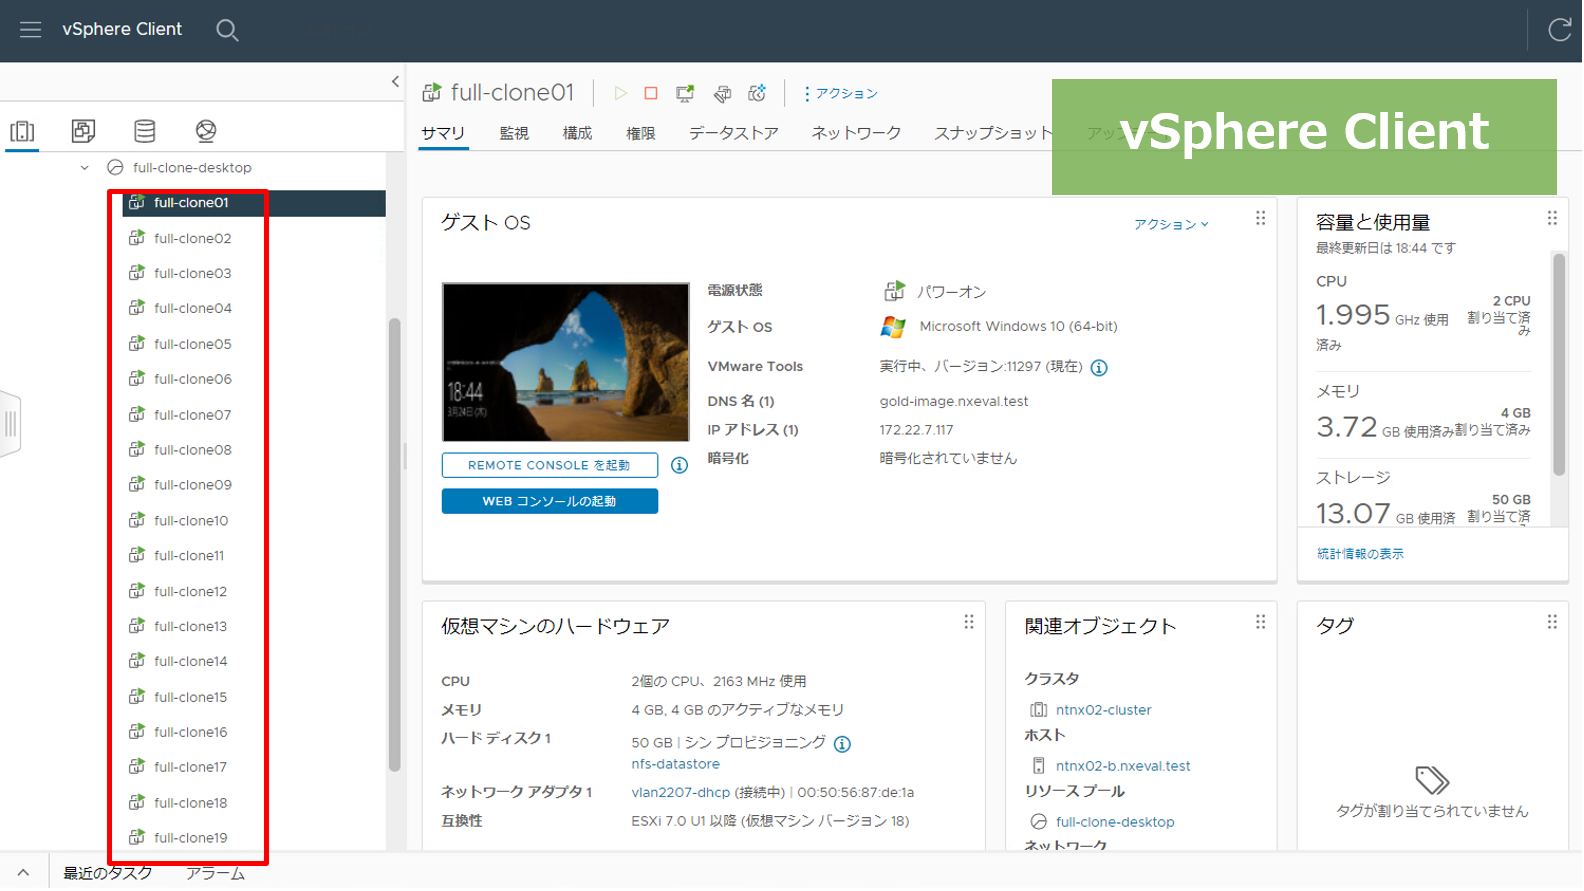Image resolution: width=1584 pixels, height=891 pixels.
Task: Click drag handle of タグ card
Action: tap(1553, 623)
